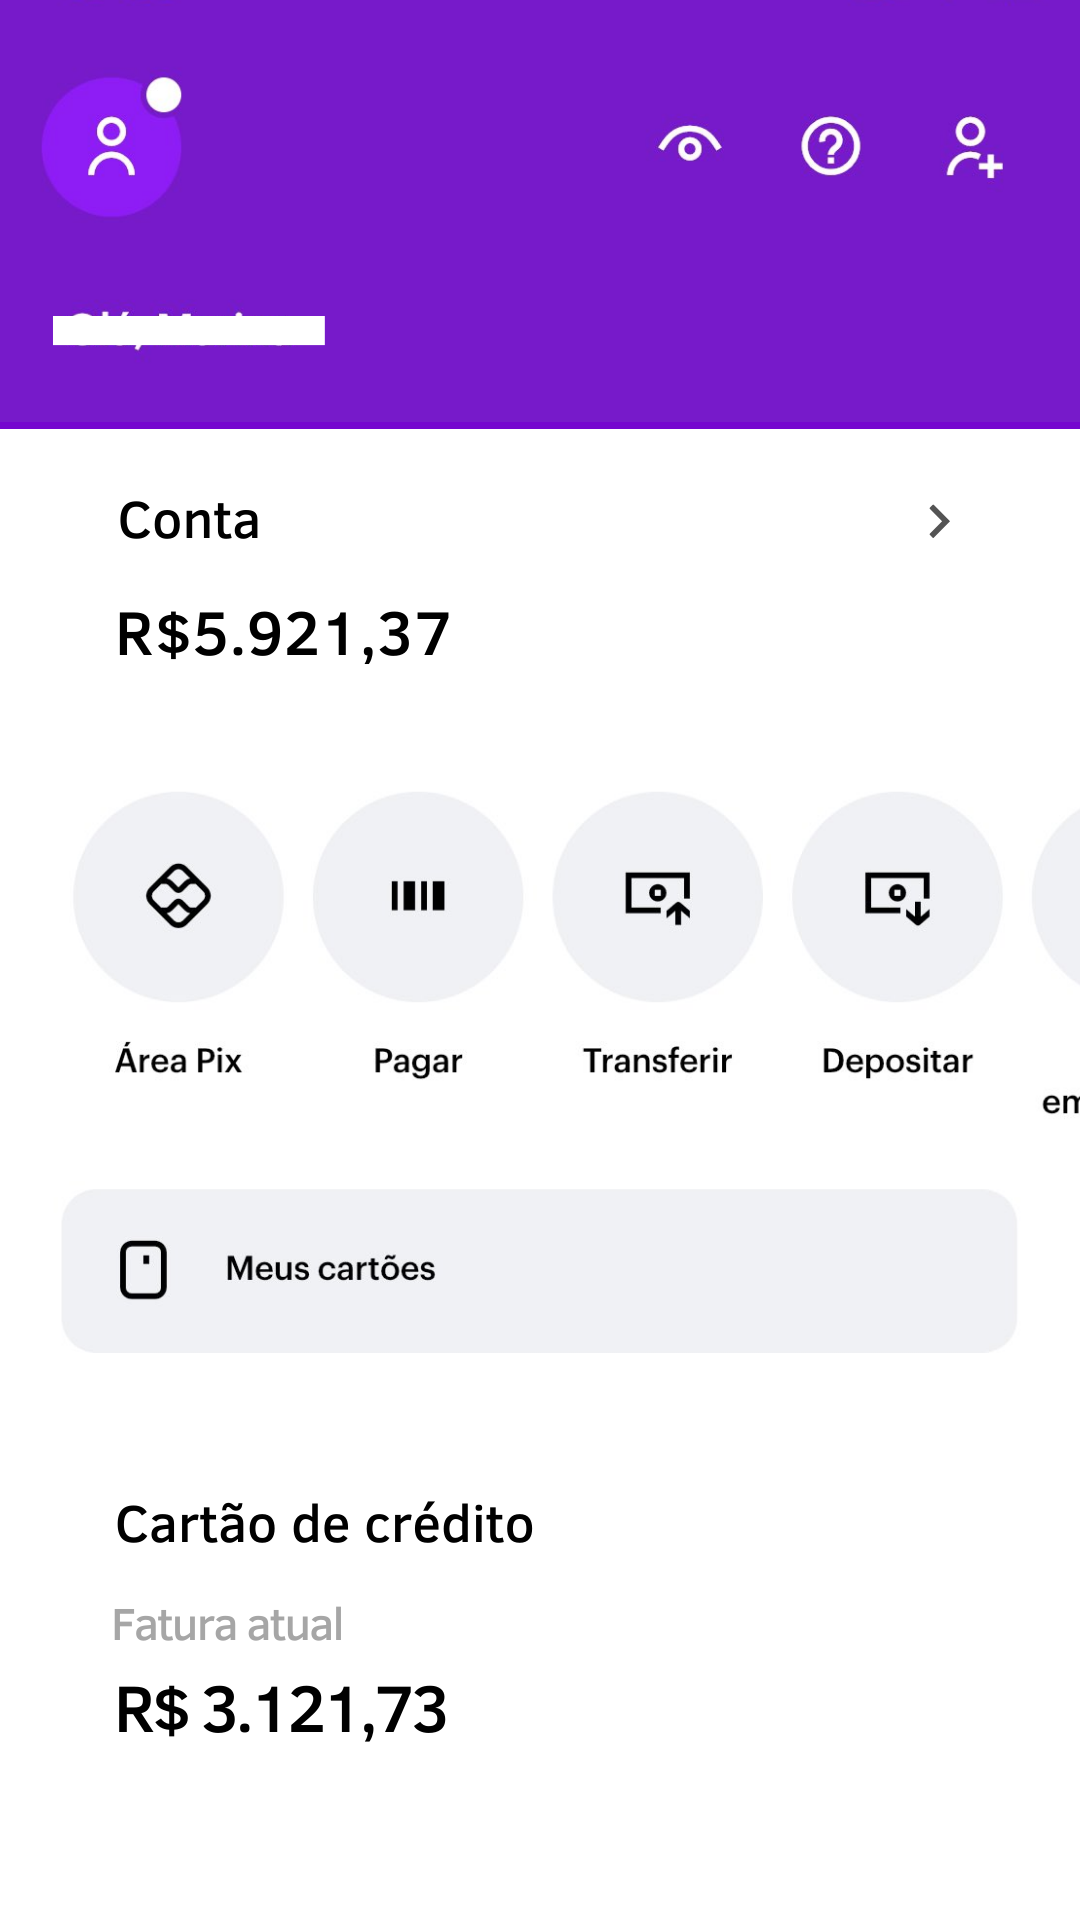This screenshot has height=1920, width=1080.
Task: Open the Cartão de crédito section
Action: [x=324, y=1525]
